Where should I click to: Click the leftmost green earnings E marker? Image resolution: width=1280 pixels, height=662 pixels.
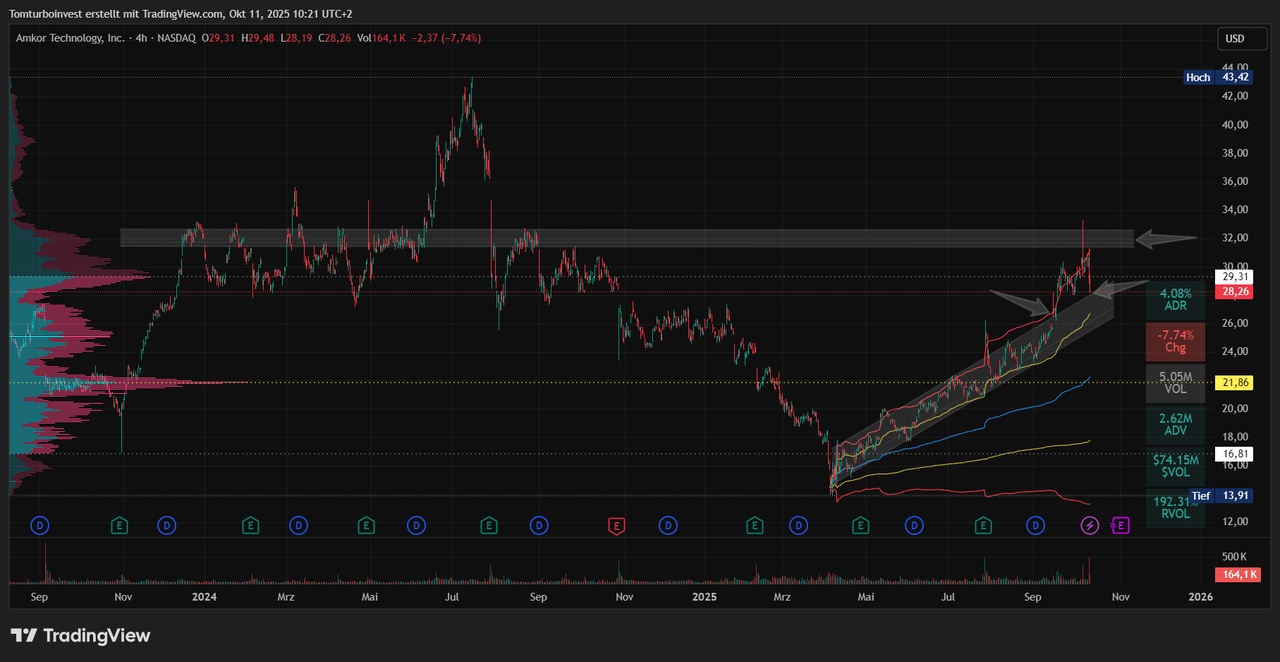click(120, 525)
